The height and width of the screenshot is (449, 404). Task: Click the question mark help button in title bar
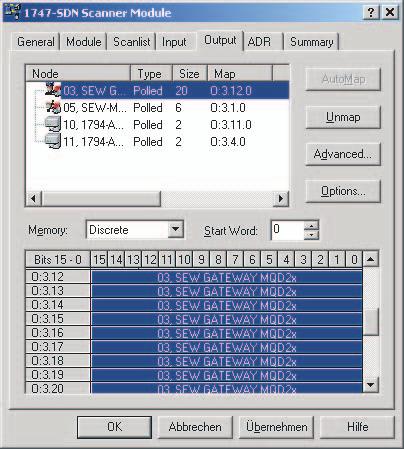(x=371, y=13)
